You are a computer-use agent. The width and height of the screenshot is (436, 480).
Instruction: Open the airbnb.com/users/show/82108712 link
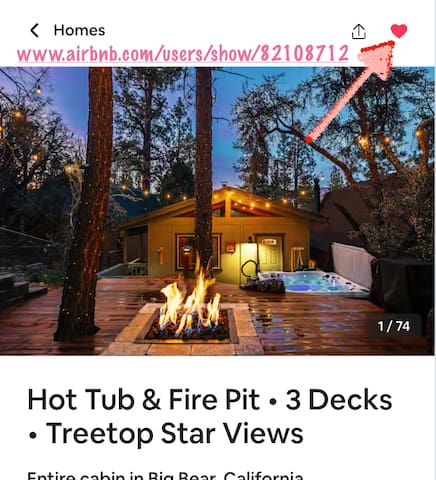click(x=183, y=53)
